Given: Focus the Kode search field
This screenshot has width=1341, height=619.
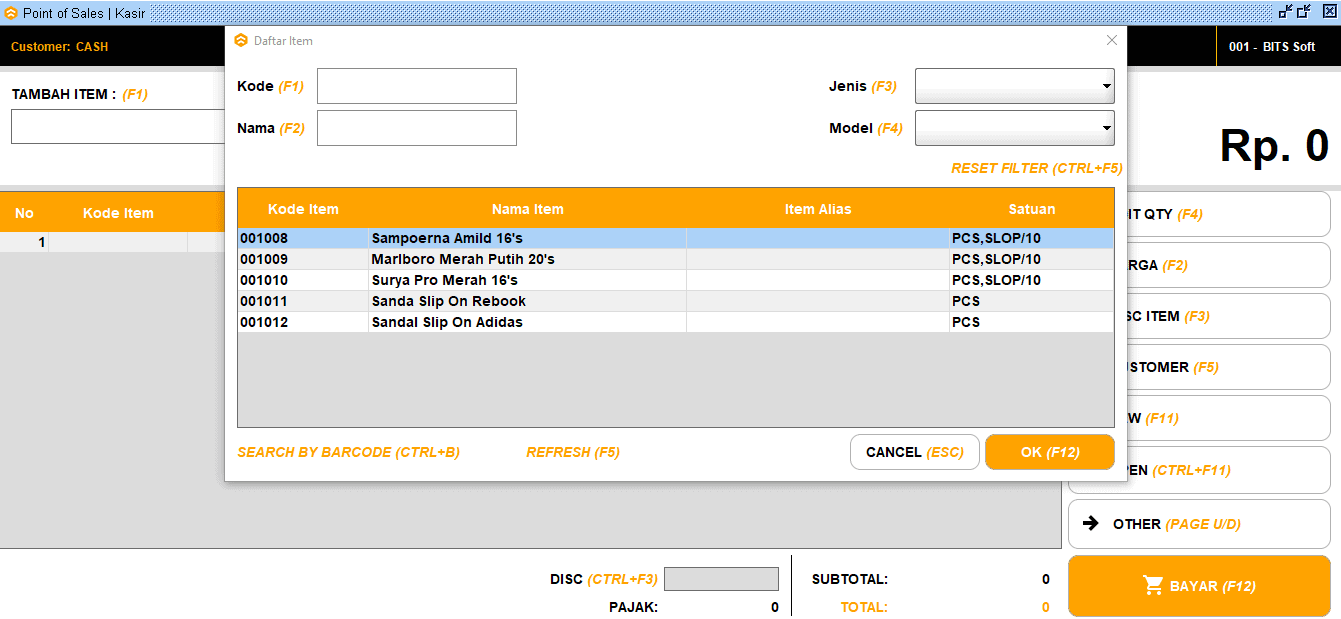Looking at the screenshot, I should [x=416, y=86].
